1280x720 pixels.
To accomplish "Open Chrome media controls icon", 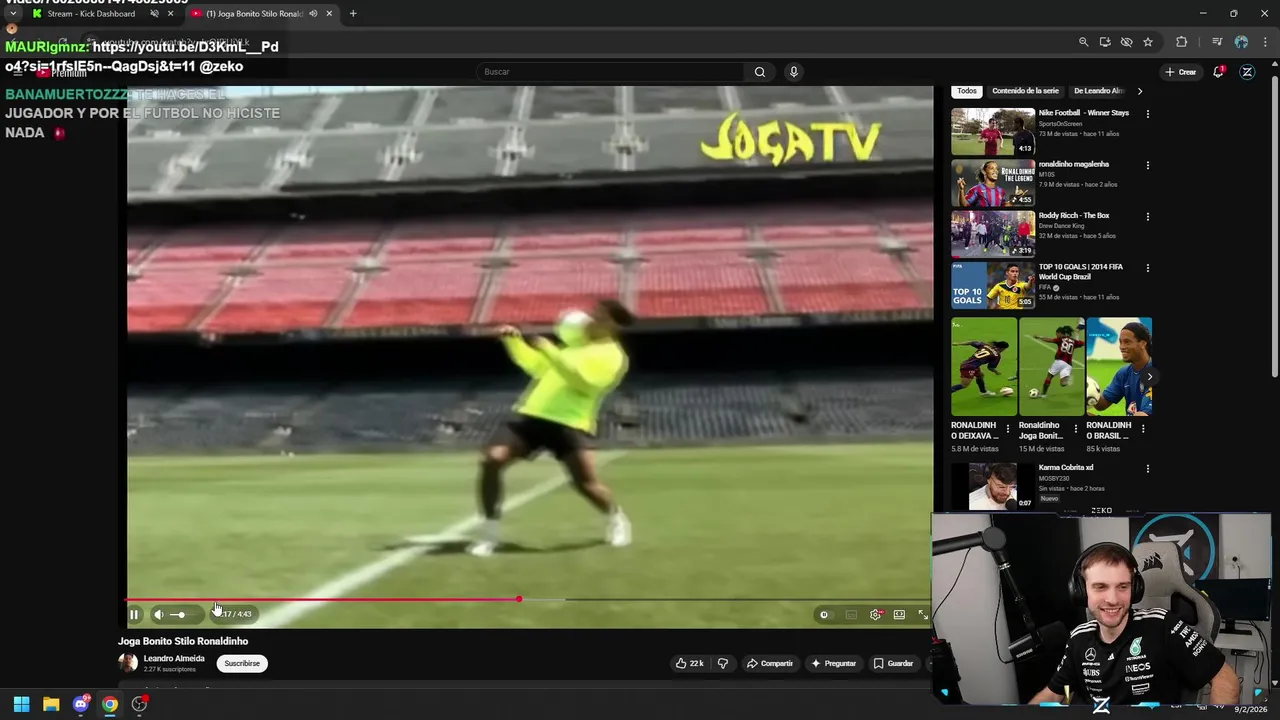I will (1217, 42).
